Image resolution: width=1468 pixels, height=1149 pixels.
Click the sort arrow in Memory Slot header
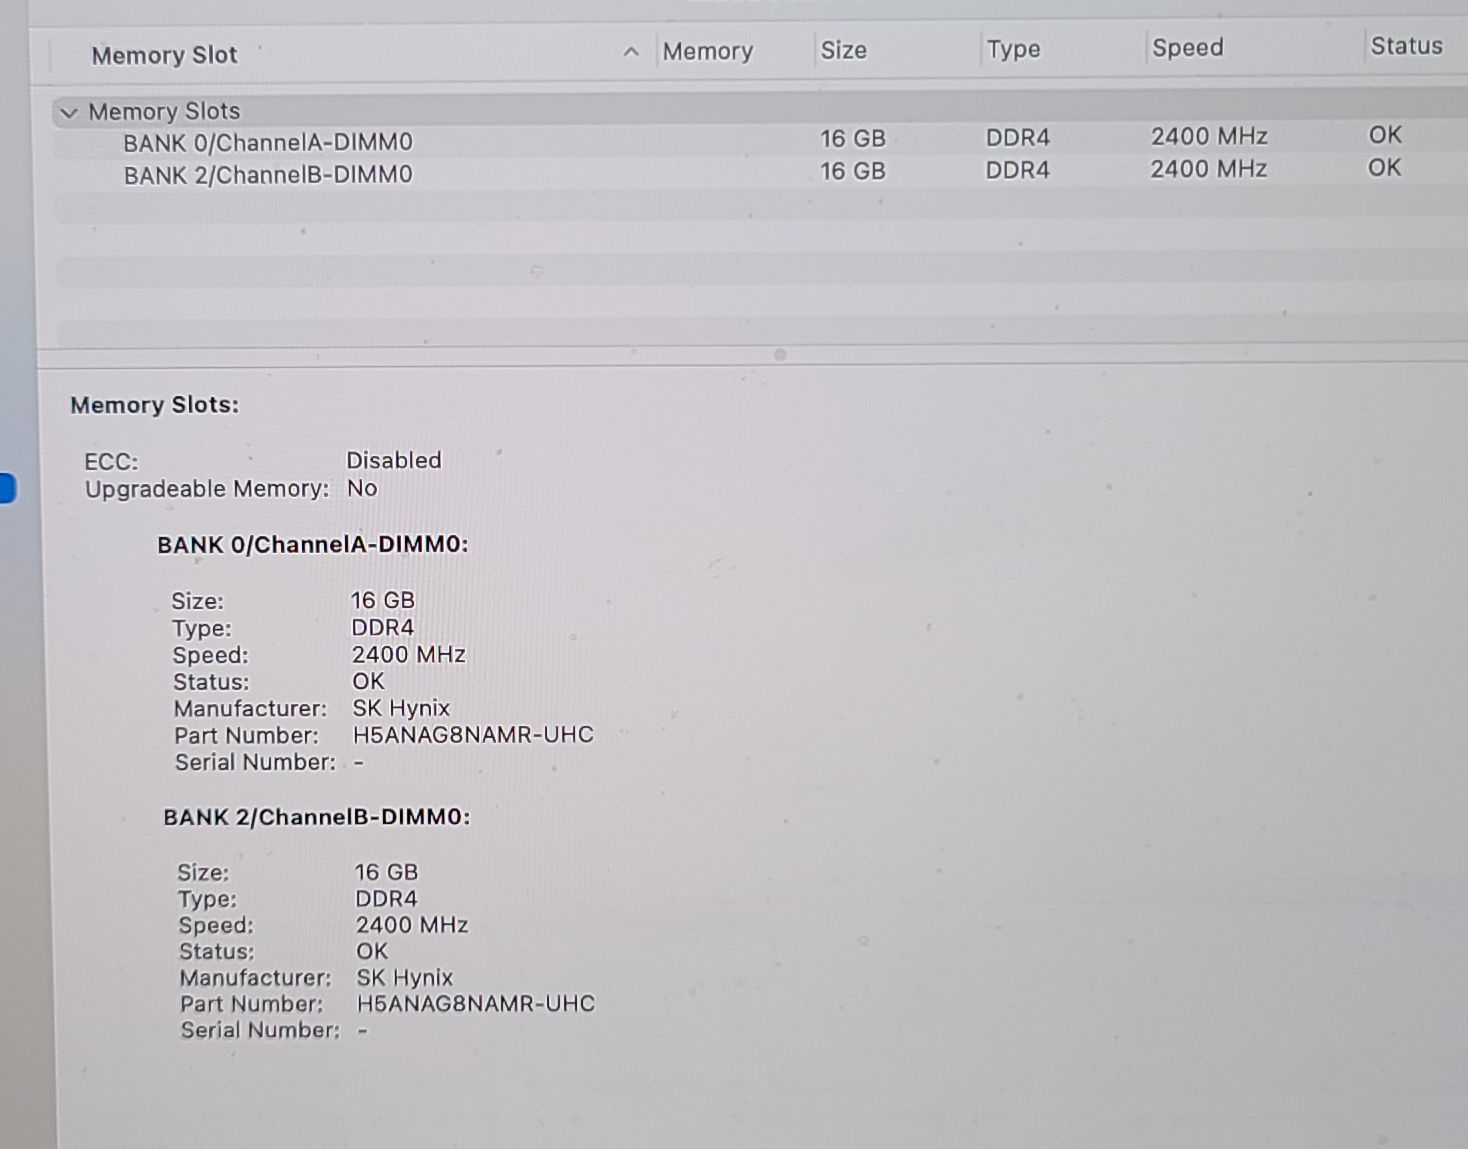[631, 52]
